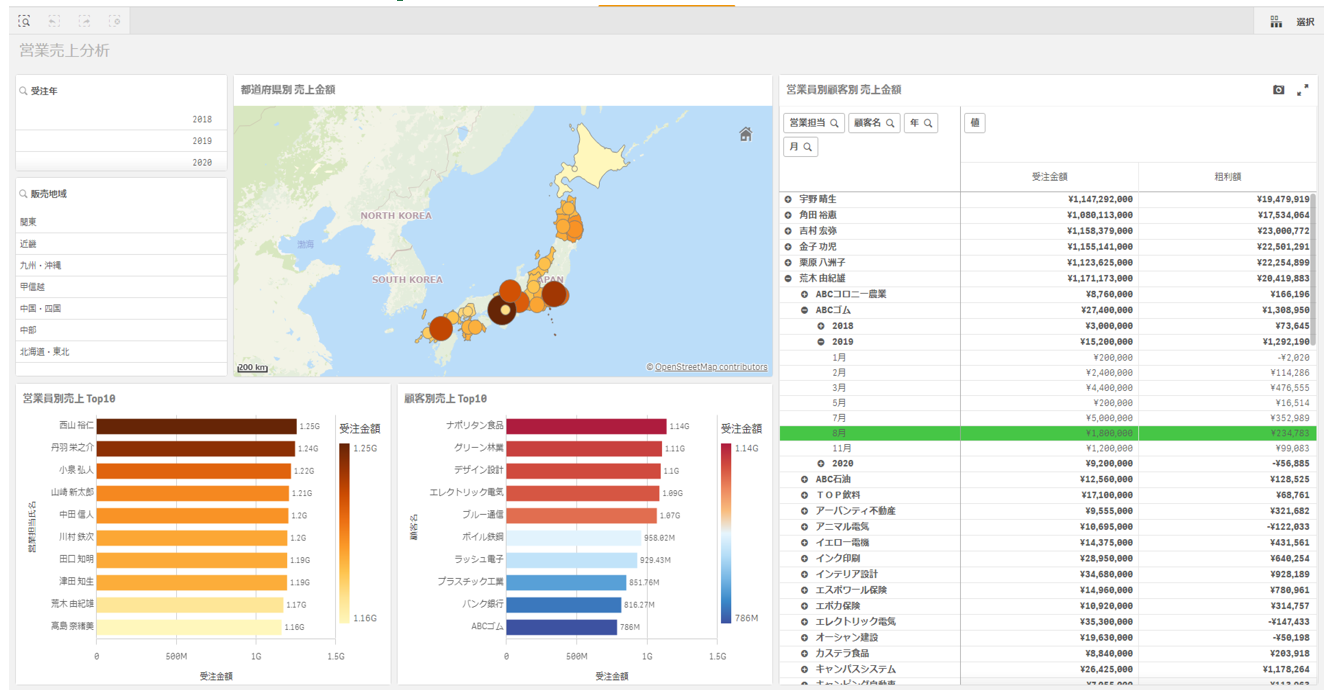
Task: Expand the 2020 row under ABCゴム
Action: pos(821,464)
